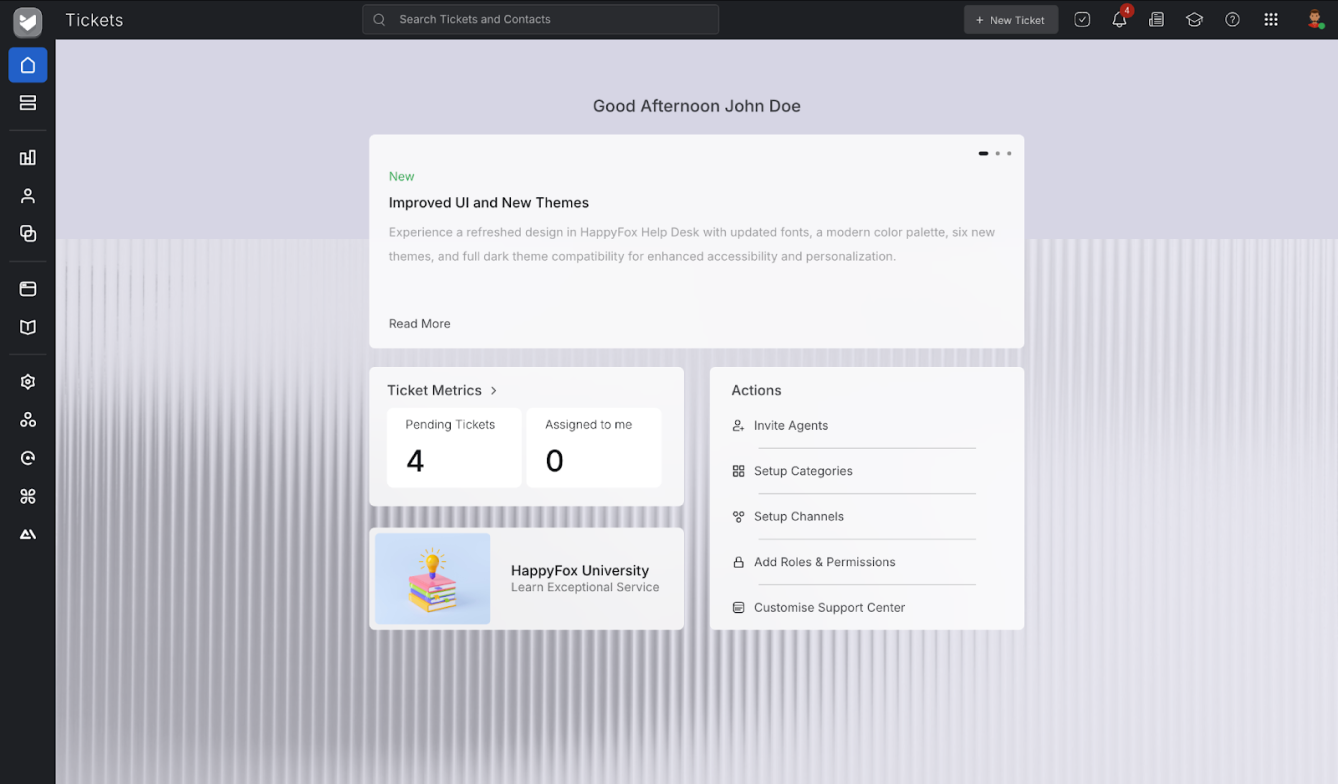Select the third carousel dot on announcement card
The image size is (1338, 784).
1009,154
